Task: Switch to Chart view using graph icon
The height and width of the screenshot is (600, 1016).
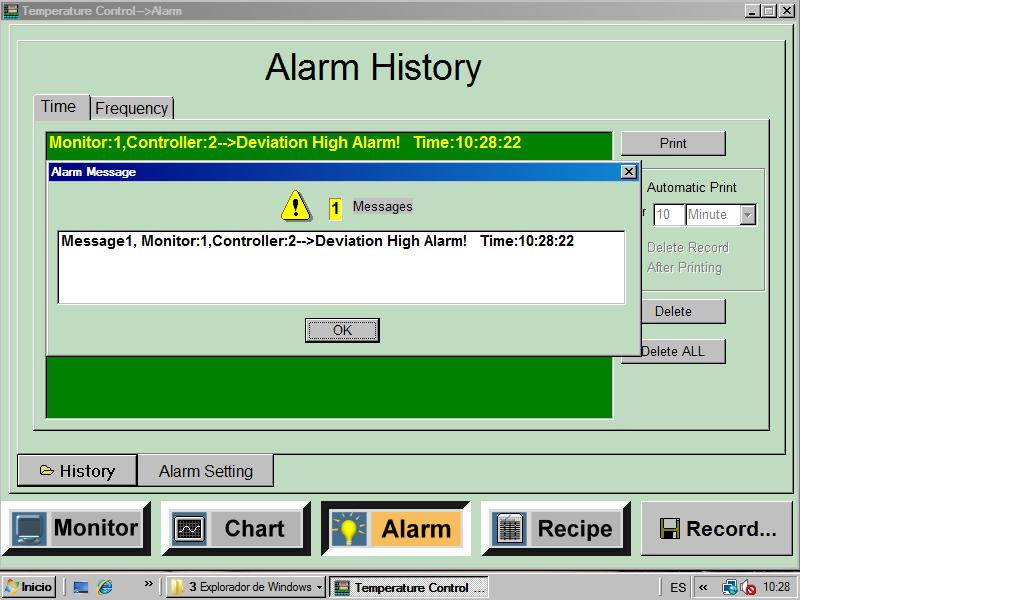Action: pos(189,529)
